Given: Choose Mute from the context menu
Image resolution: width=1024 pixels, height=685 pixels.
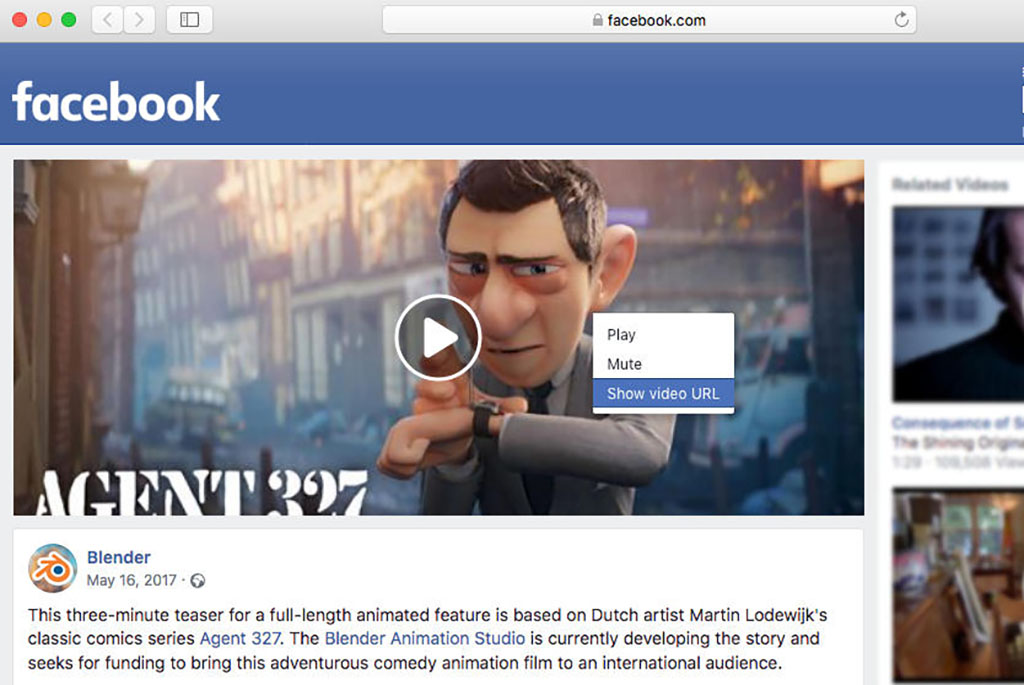Looking at the screenshot, I should (x=663, y=364).
